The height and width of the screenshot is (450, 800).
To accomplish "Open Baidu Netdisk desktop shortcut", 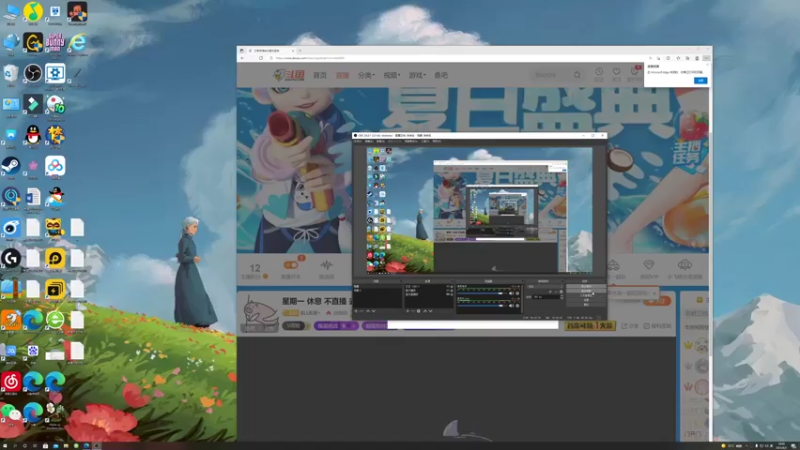I will 55,165.
